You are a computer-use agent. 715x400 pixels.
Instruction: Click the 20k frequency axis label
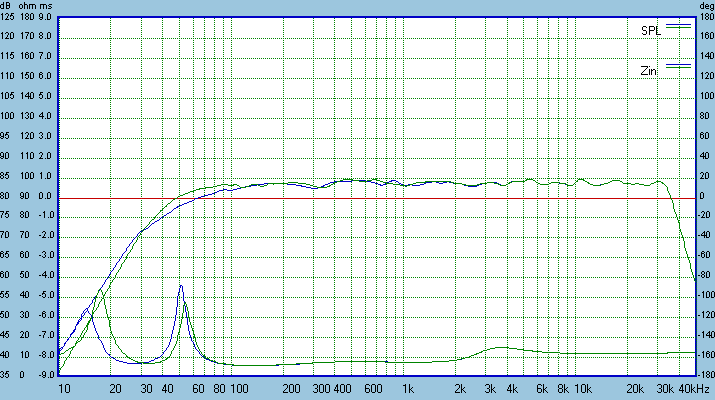[x=633, y=389]
